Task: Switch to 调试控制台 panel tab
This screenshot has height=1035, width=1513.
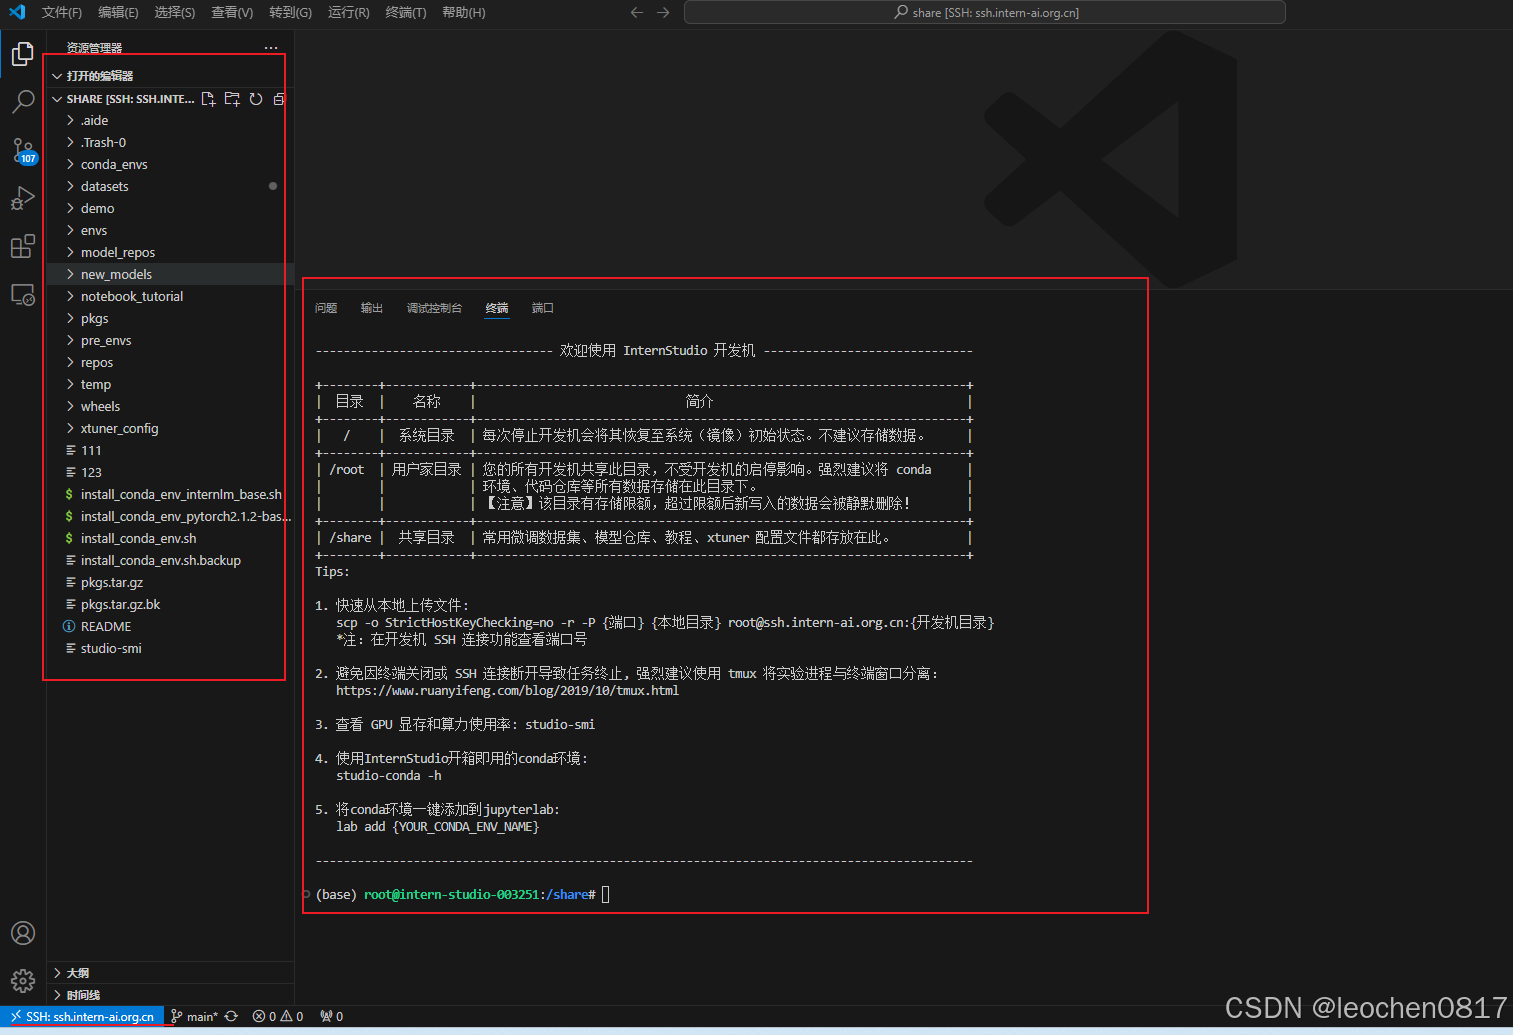Action: tap(434, 308)
